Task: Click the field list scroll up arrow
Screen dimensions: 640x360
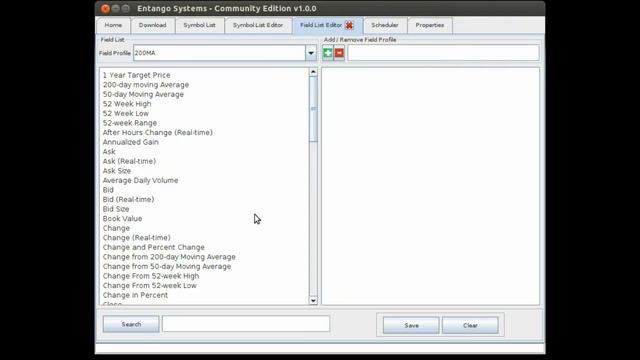Action: [x=313, y=72]
